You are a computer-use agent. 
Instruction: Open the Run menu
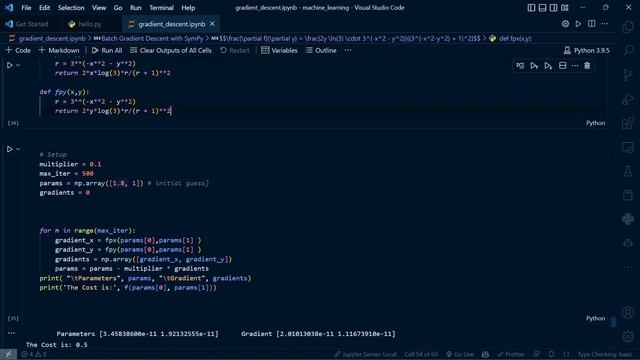click(x=136, y=8)
